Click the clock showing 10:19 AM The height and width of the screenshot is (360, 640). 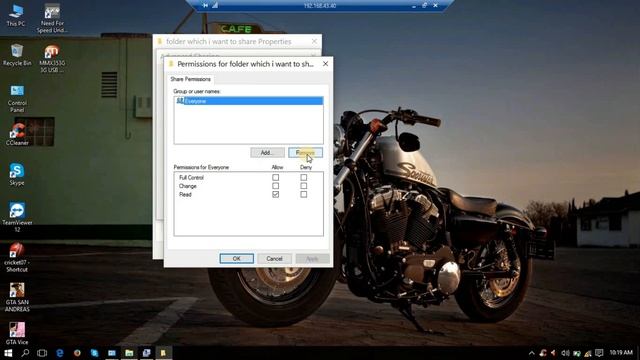click(x=621, y=353)
